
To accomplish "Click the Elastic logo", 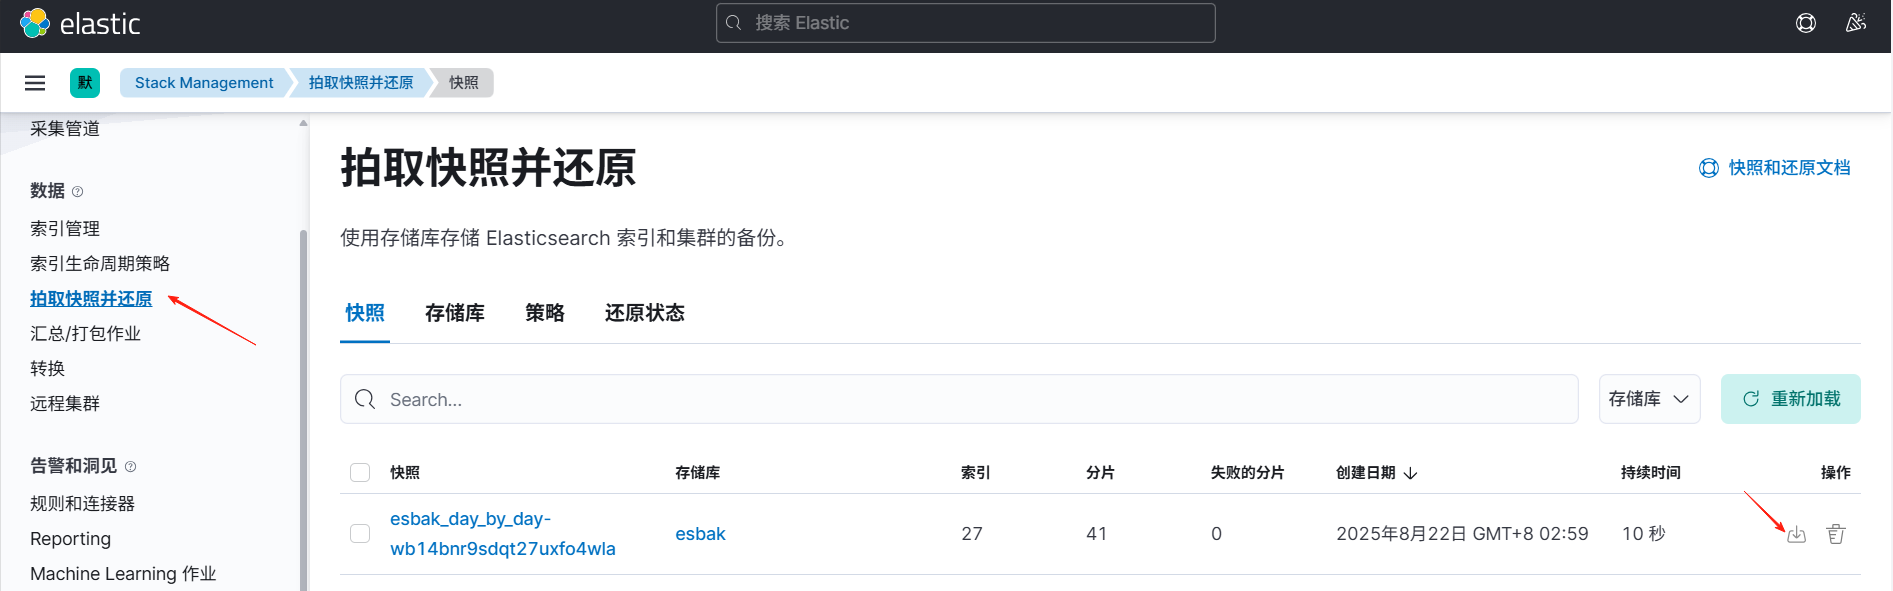I will coord(80,23).
